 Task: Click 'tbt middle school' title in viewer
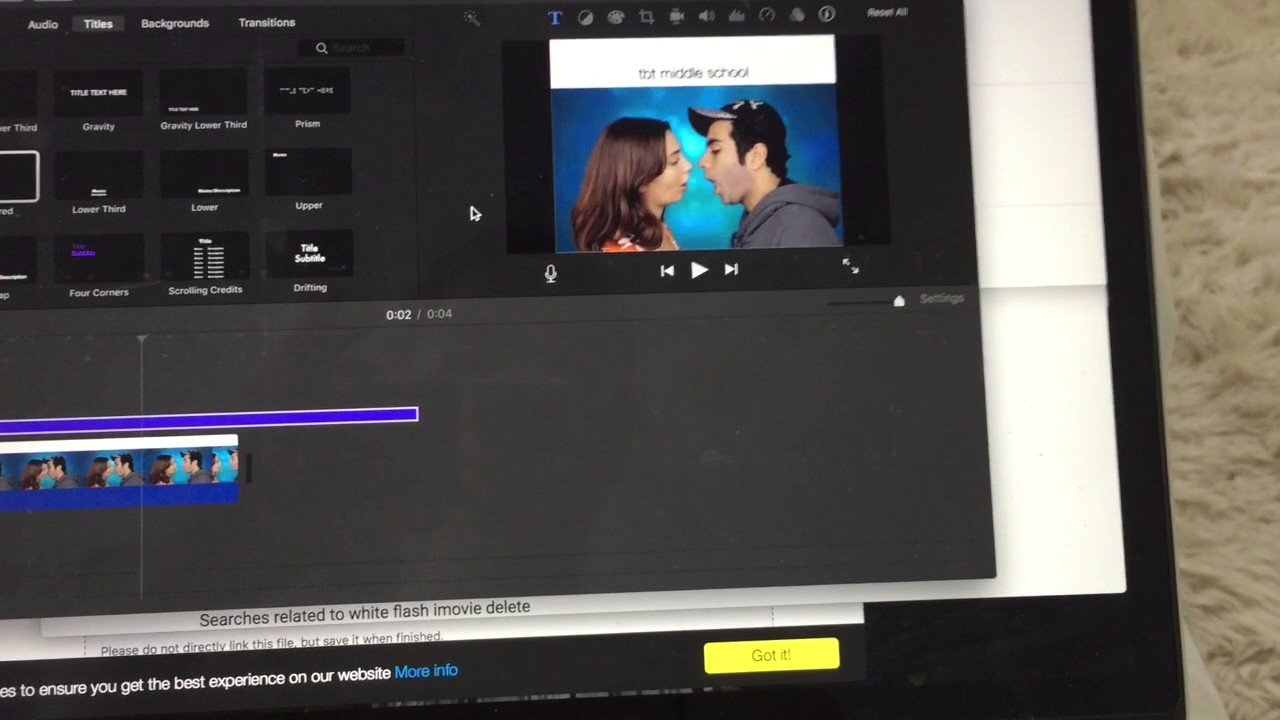pyautogui.click(x=693, y=73)
